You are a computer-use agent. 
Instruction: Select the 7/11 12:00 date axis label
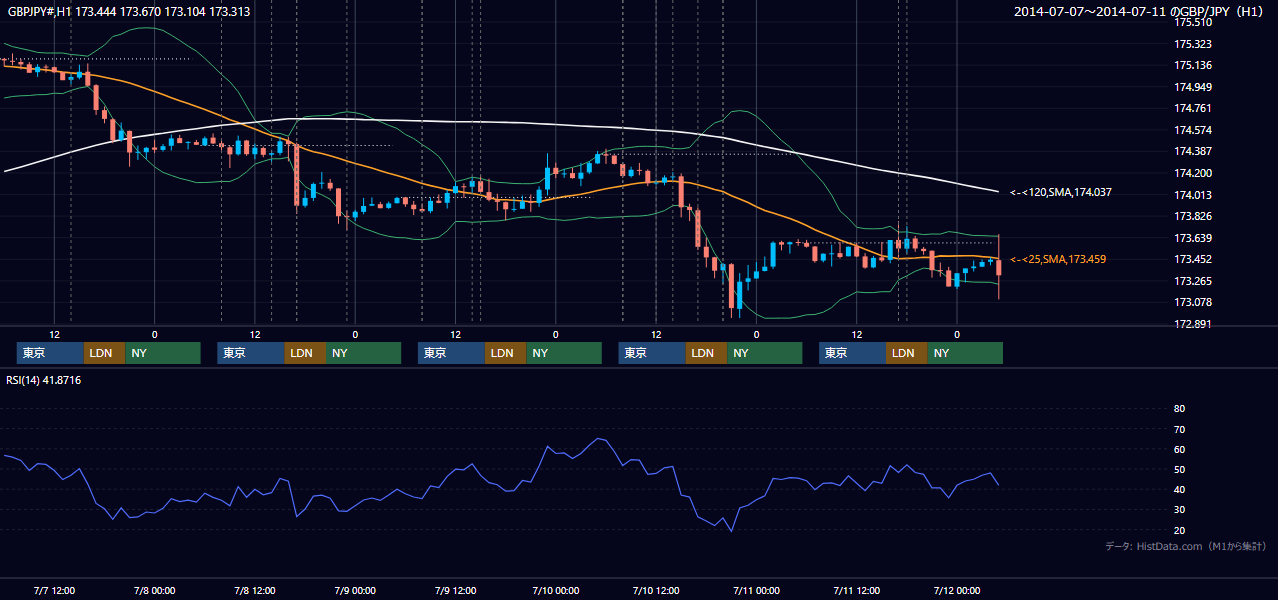click(x=856, y=590)
